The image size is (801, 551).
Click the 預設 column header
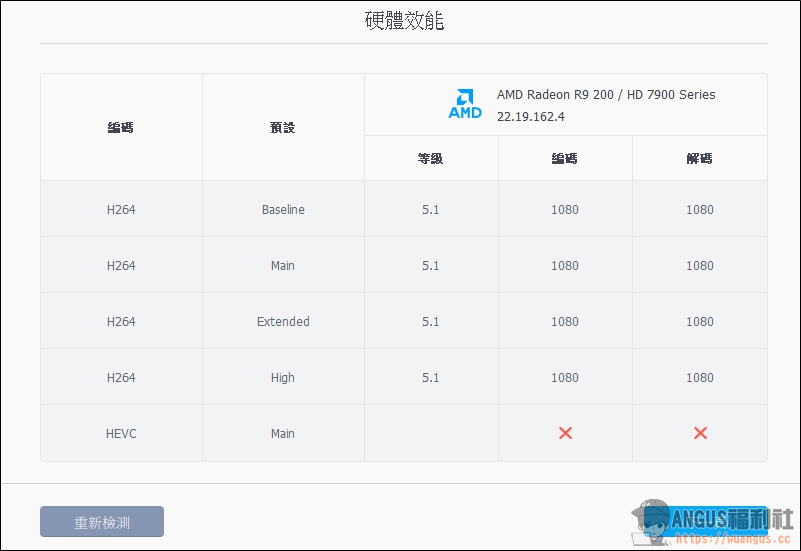pyautogui.click(x=282, y=127)
